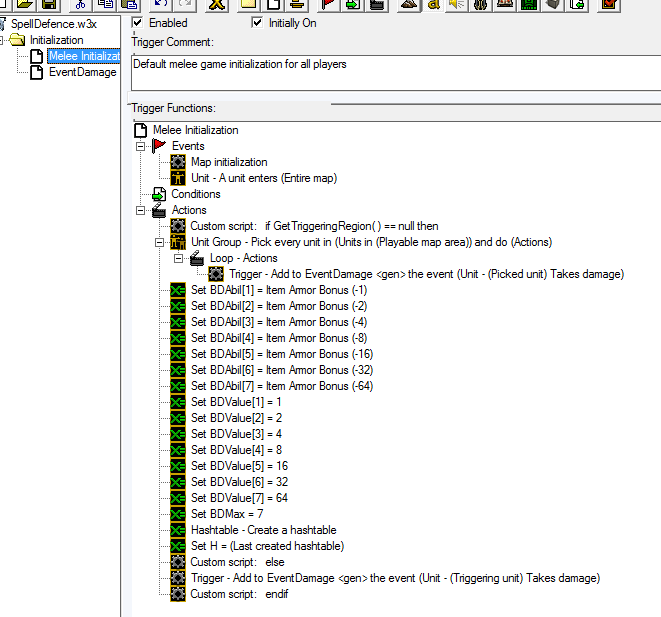661x617 pixels.
Task: Select 'Set BDAbil[3] = Item Armor Bonus (-4)'
Action: pyautogui.click(x=279, y=322)
